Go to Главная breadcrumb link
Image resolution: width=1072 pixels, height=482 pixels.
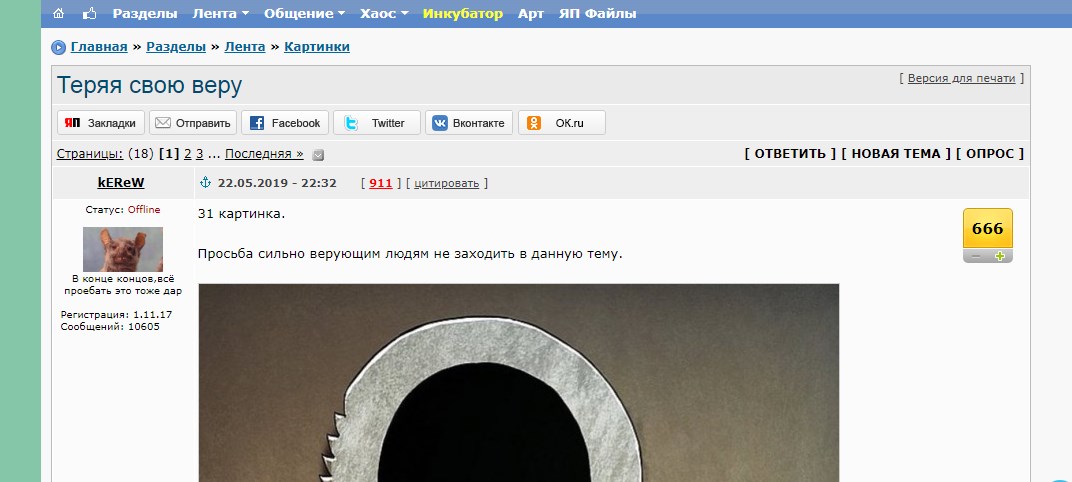pos(99,47)
